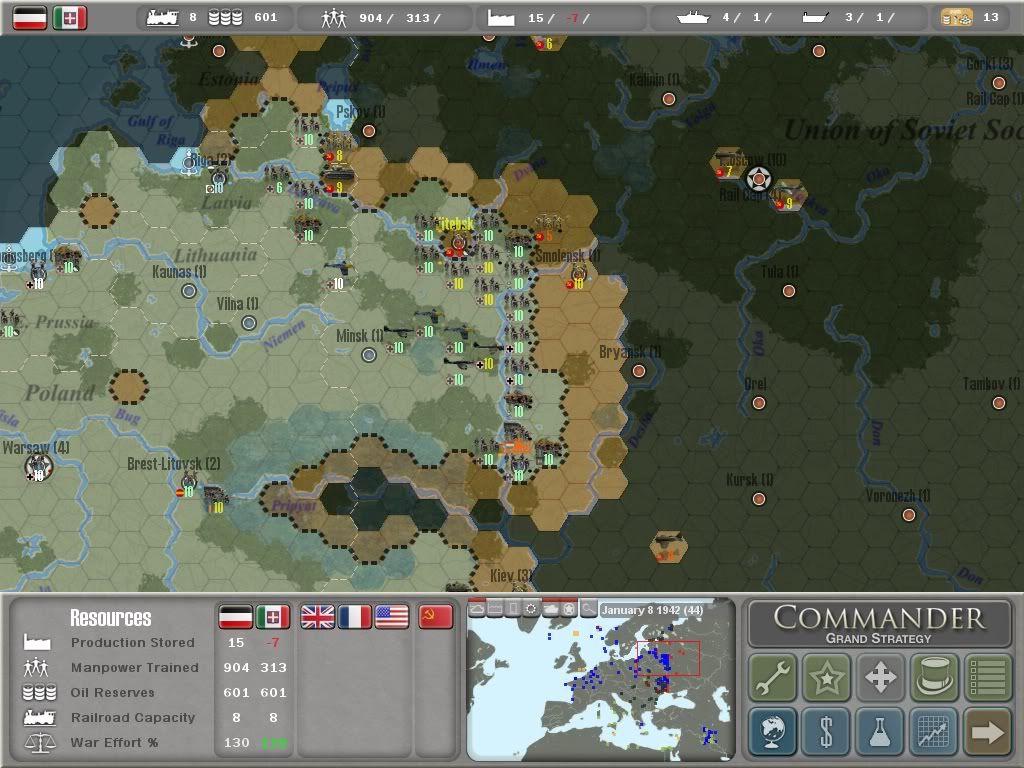Click the red viewport rectangle on minimap
The image size is (1024, 768).
668,658
